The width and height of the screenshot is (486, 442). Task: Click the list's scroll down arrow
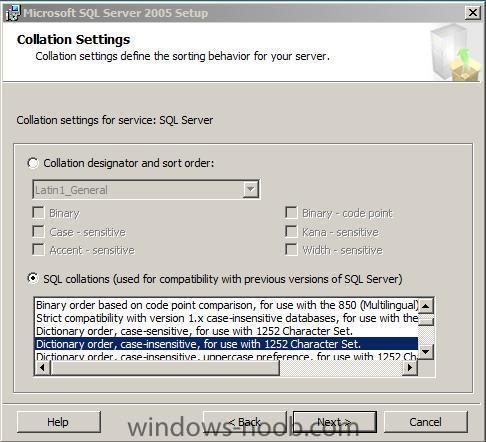click(426, 352)
